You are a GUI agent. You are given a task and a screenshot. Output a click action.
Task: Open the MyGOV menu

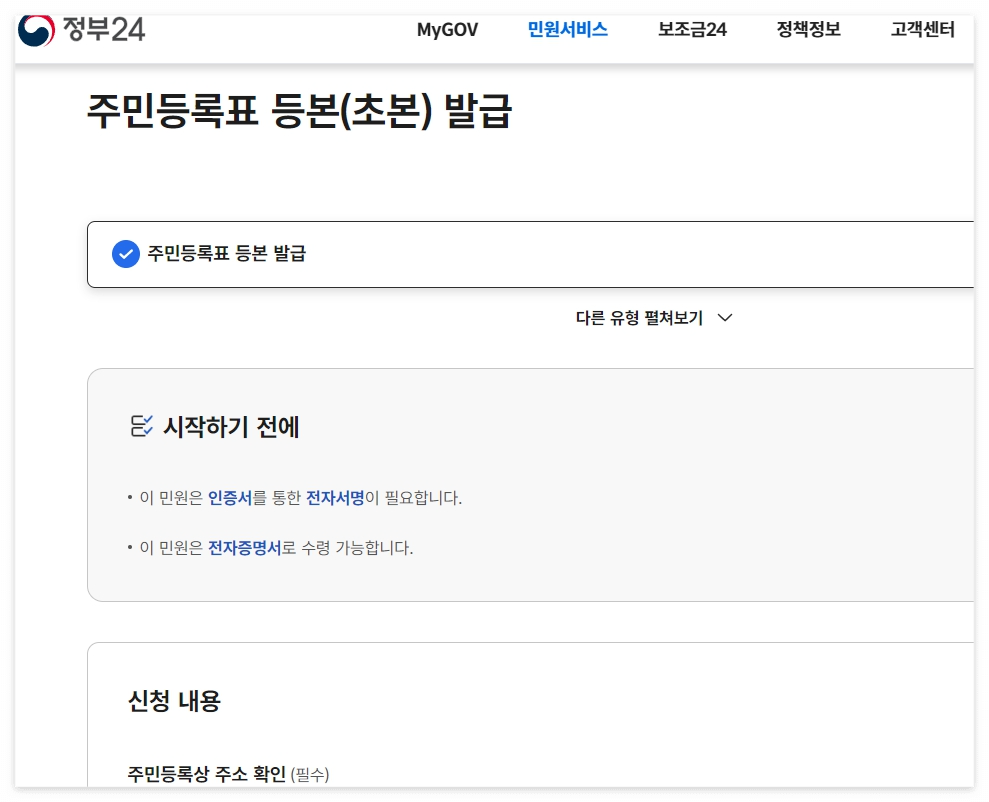click(x=447, y=30)
